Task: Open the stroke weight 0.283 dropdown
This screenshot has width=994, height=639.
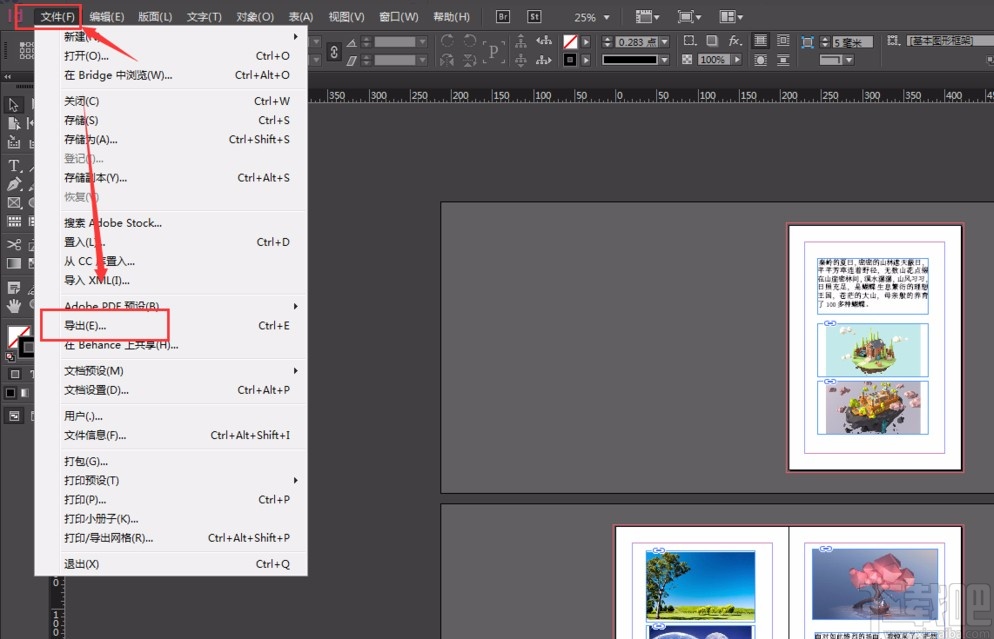Action: pyautogui.click(x=666, y=42)
